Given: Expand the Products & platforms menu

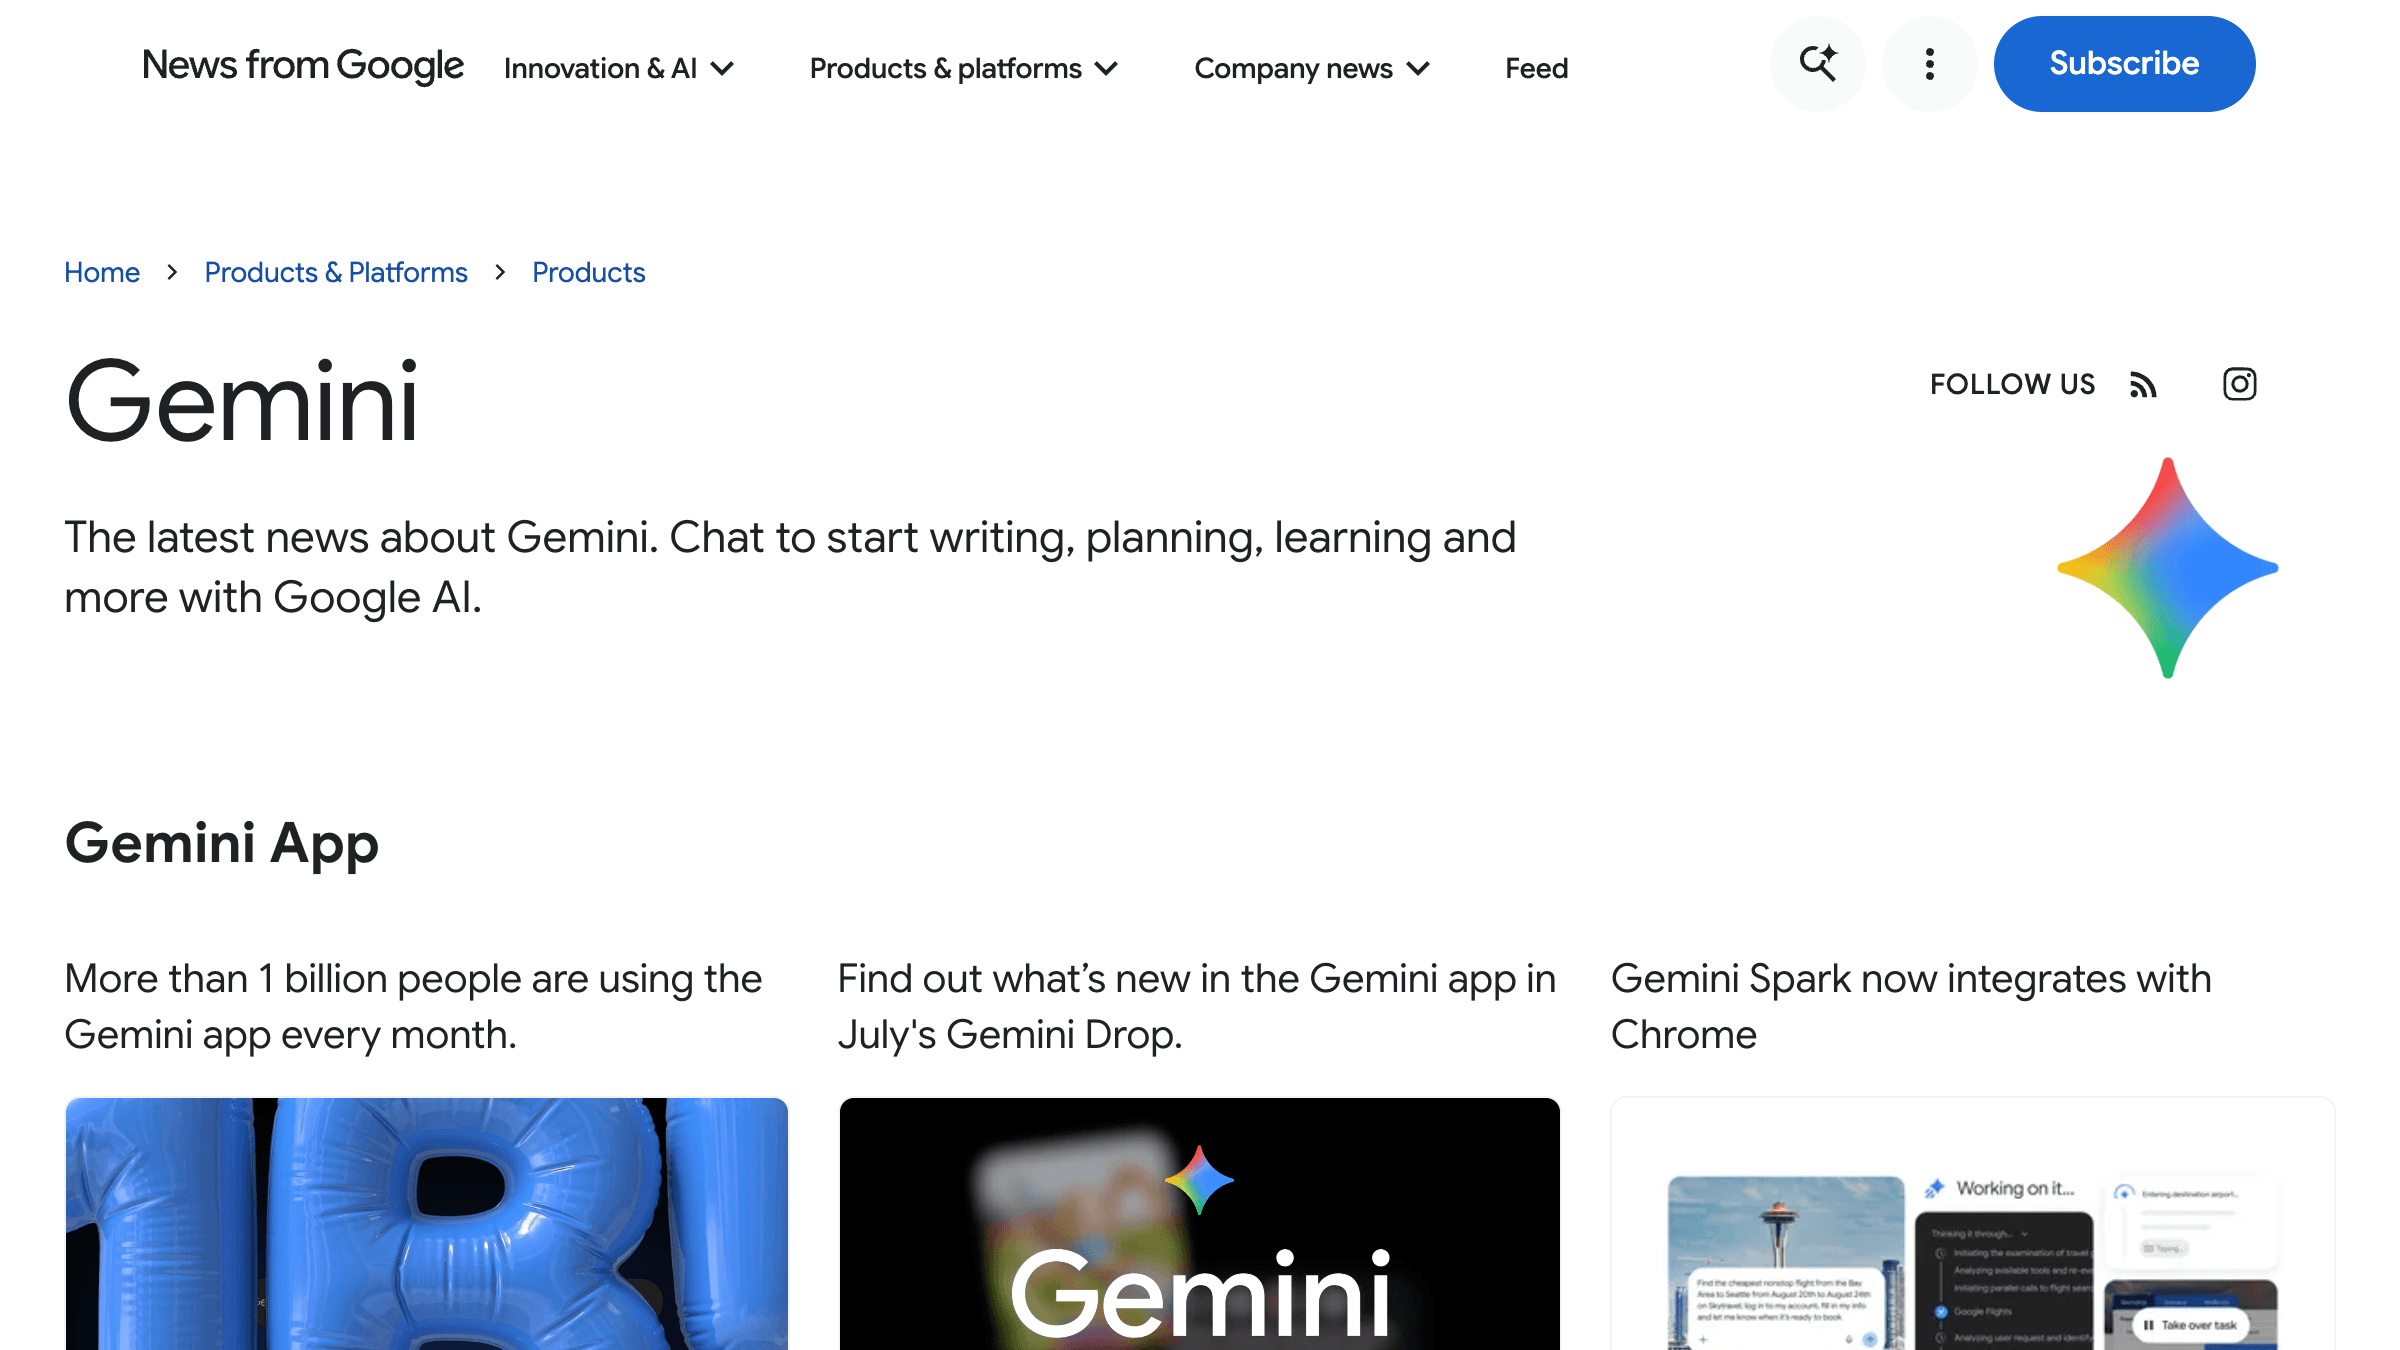Looking at the screenshot, I should tap(964, 68).
